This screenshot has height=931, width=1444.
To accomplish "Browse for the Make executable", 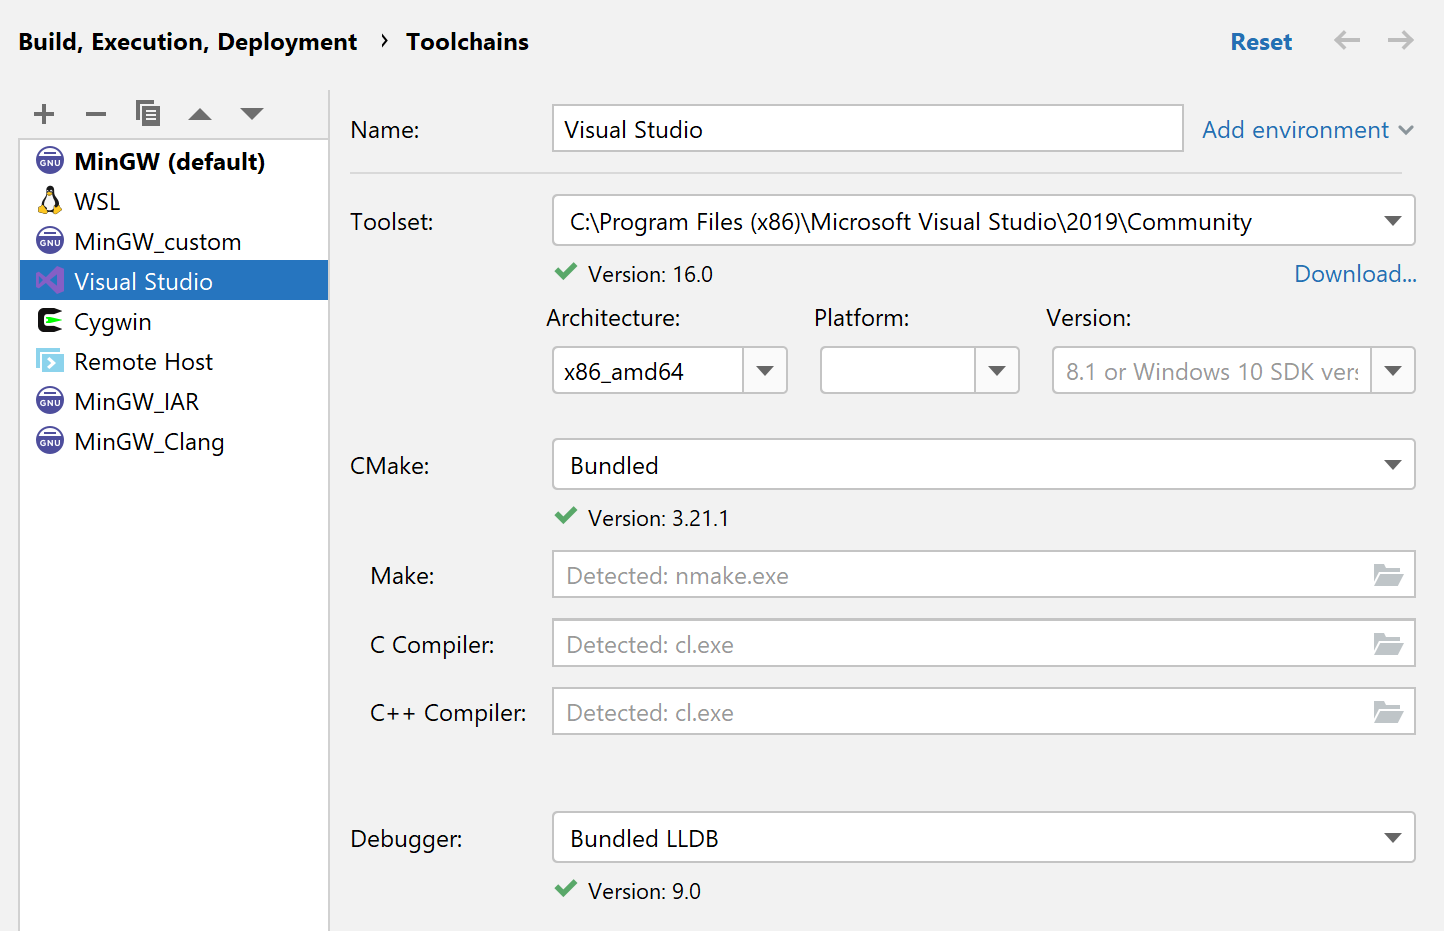I will tap(1388, 575).
